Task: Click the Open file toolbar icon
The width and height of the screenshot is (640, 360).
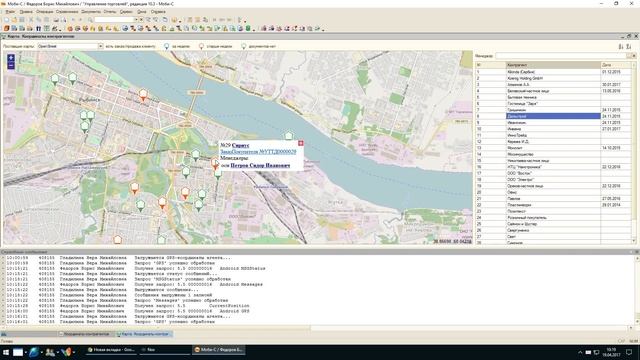Action: tap(14, 20)
